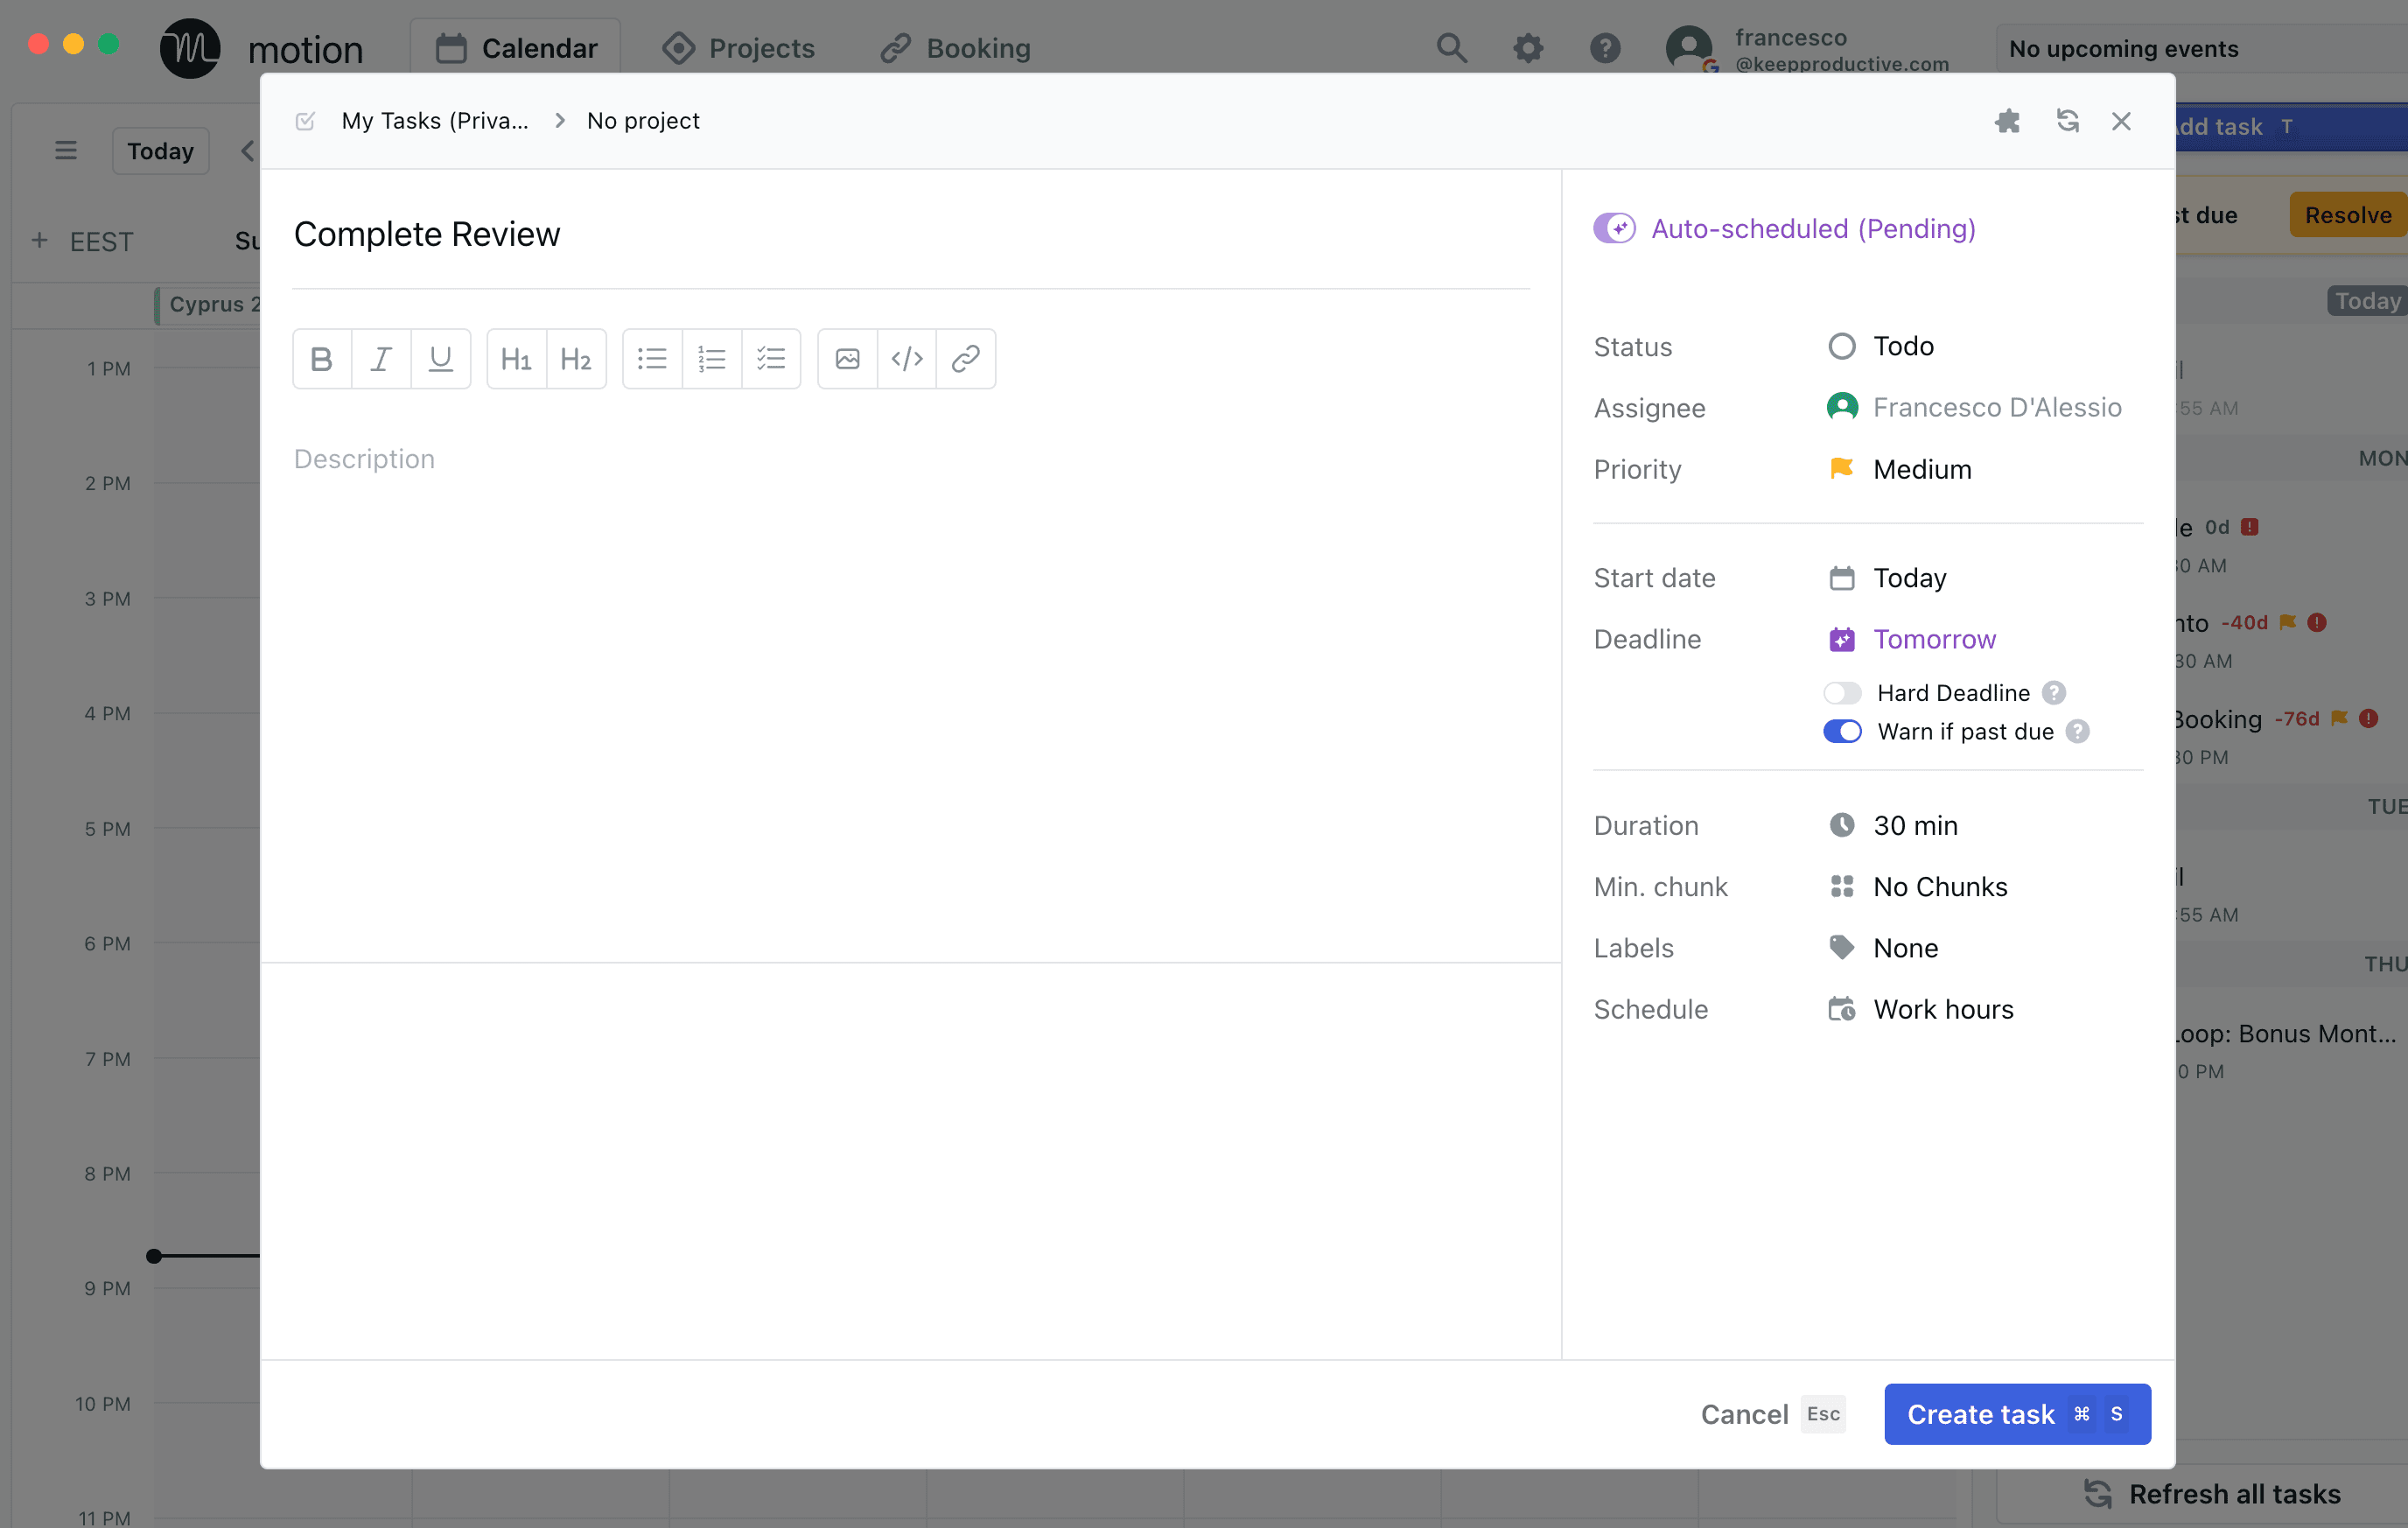Image resolution: width=2408 pixels, height=1528 pixels.
Task: Select the underline formatting icon
Action: (441, 358)
